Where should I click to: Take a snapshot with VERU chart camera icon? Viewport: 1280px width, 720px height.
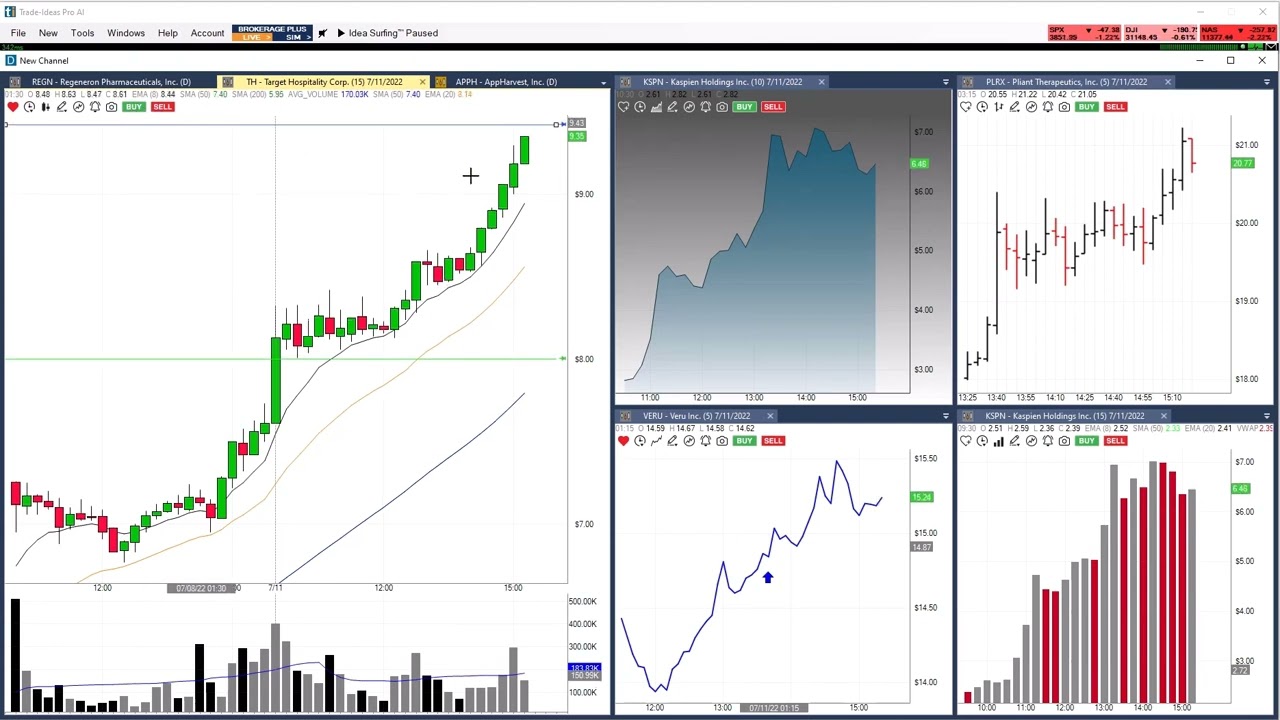click(722, 441)
